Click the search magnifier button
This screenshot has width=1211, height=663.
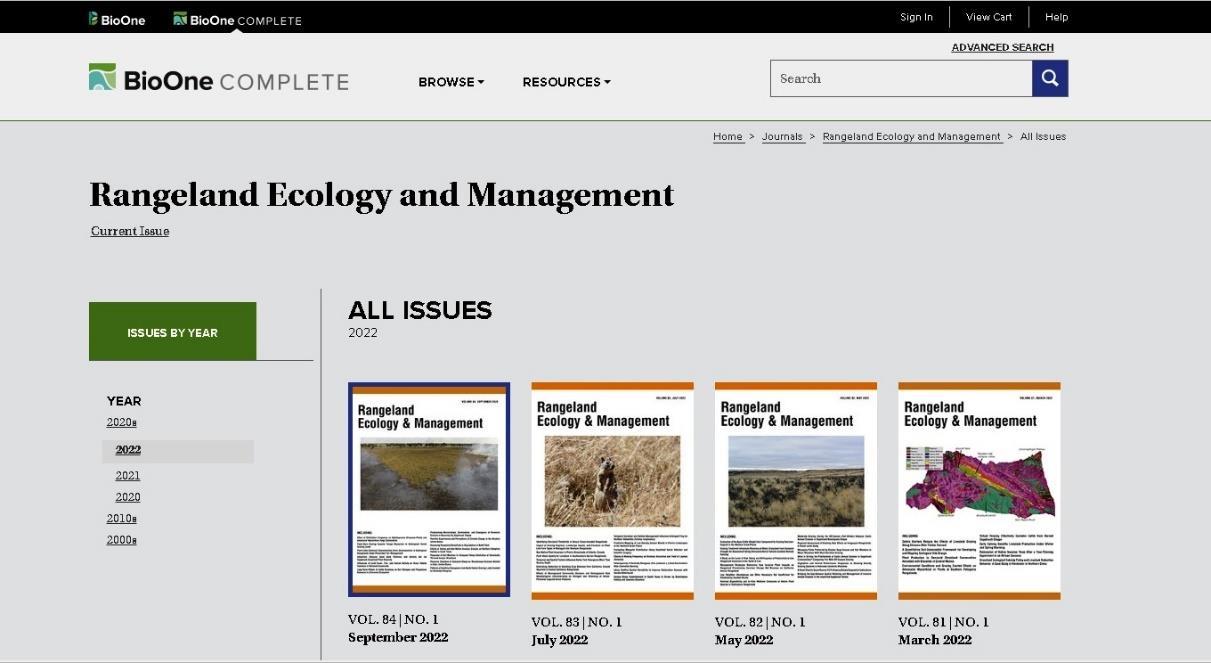(x=1050, y=78)
